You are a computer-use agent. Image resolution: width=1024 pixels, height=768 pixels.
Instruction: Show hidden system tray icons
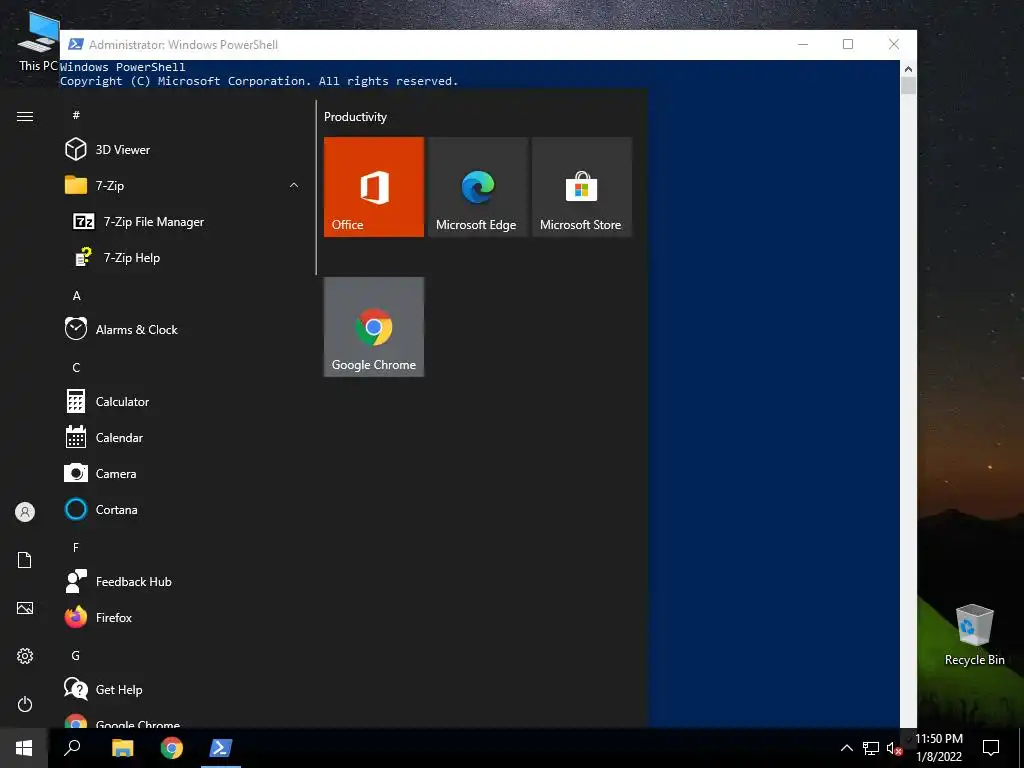tap(846, 748)
